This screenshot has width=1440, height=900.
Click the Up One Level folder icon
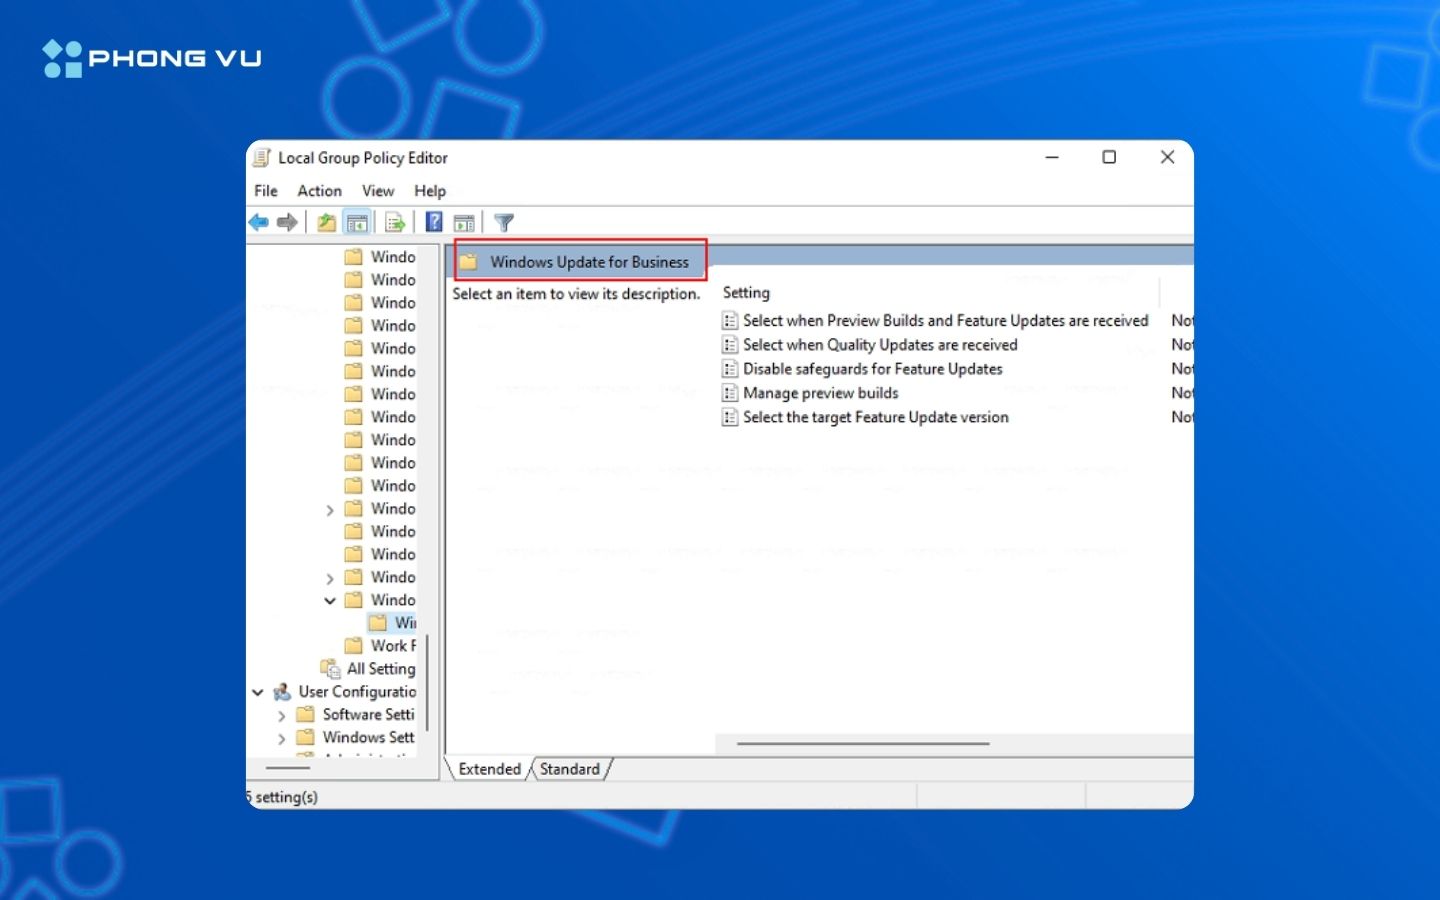pos(326,223)
